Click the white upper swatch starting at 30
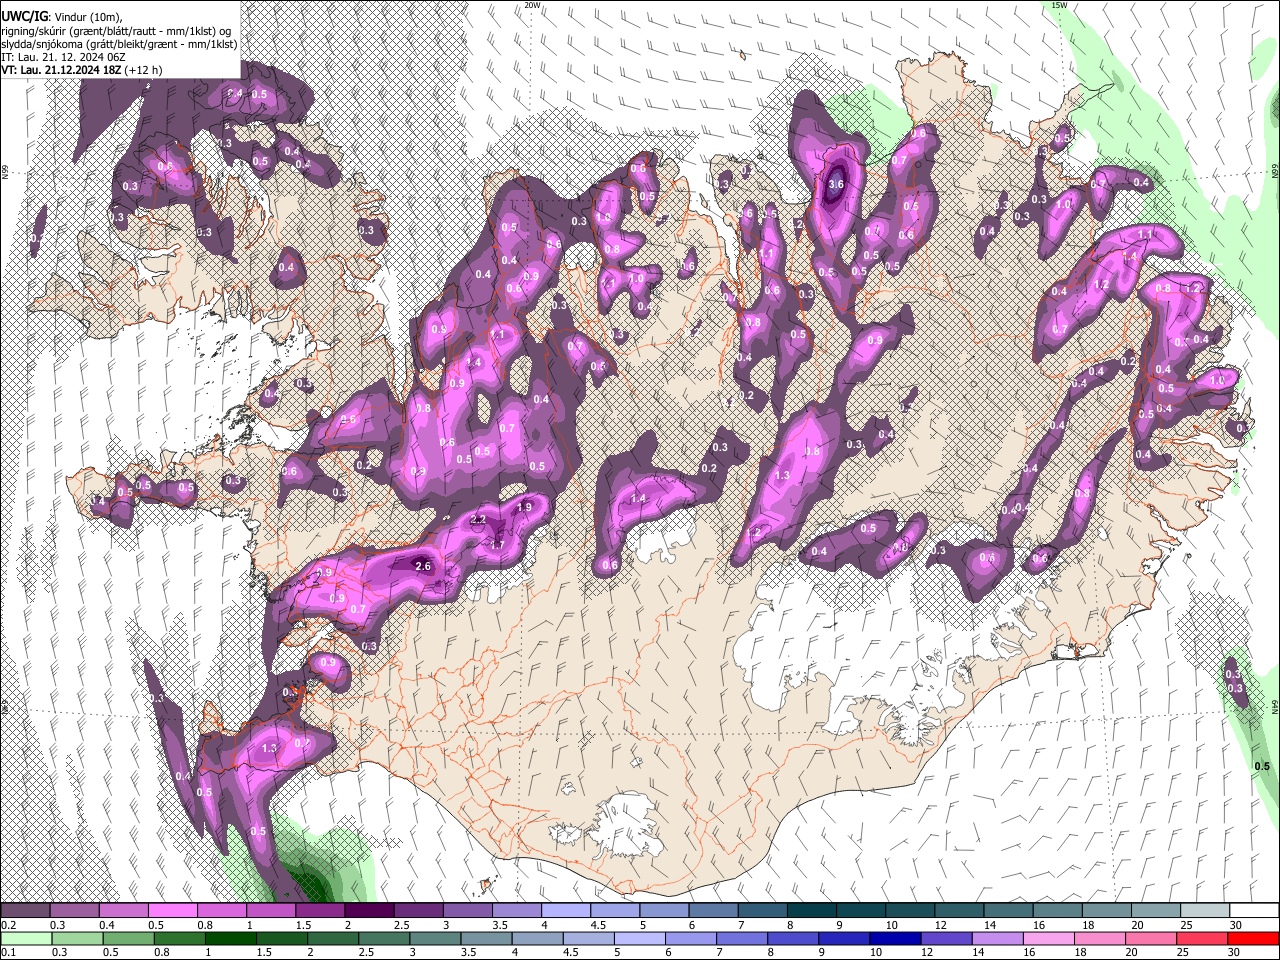This screenshot has height=960, width=1280. tap(1255, 910)
